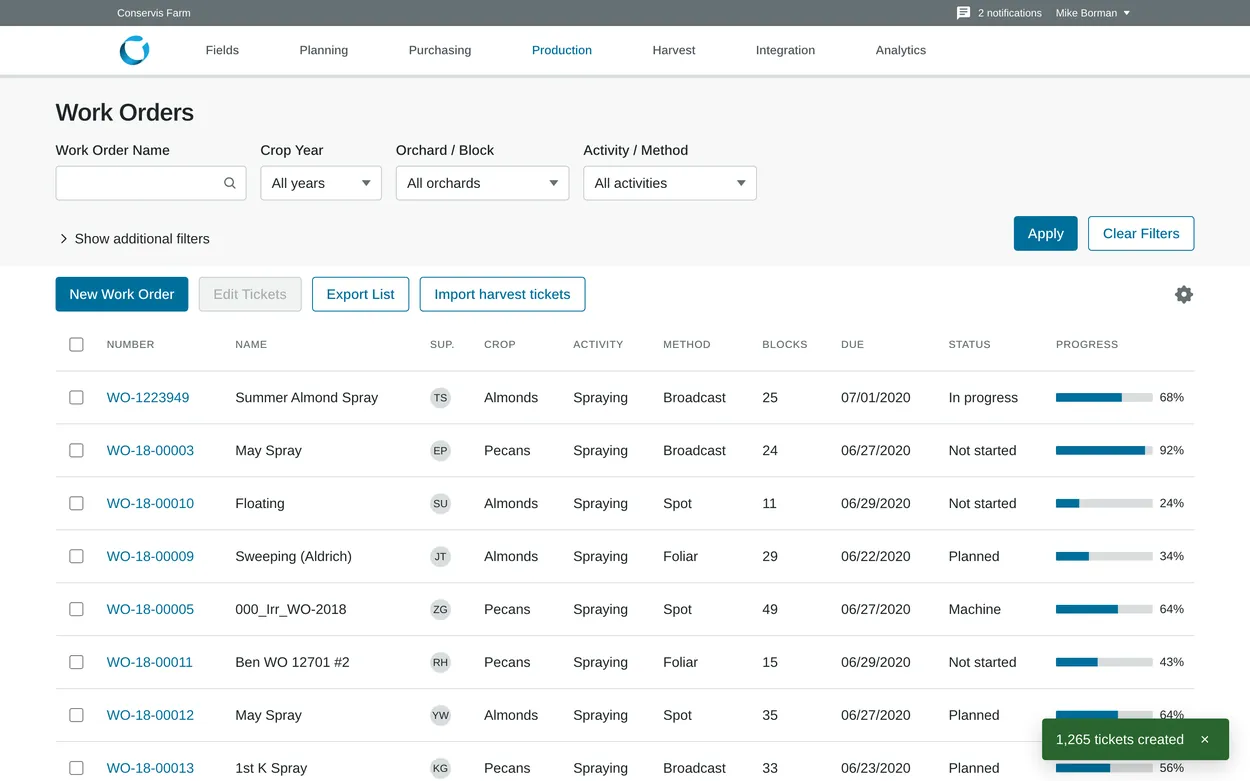The image size is (1250, 781).
Task: Click the JT supervisor avatar
Action: 440,557
